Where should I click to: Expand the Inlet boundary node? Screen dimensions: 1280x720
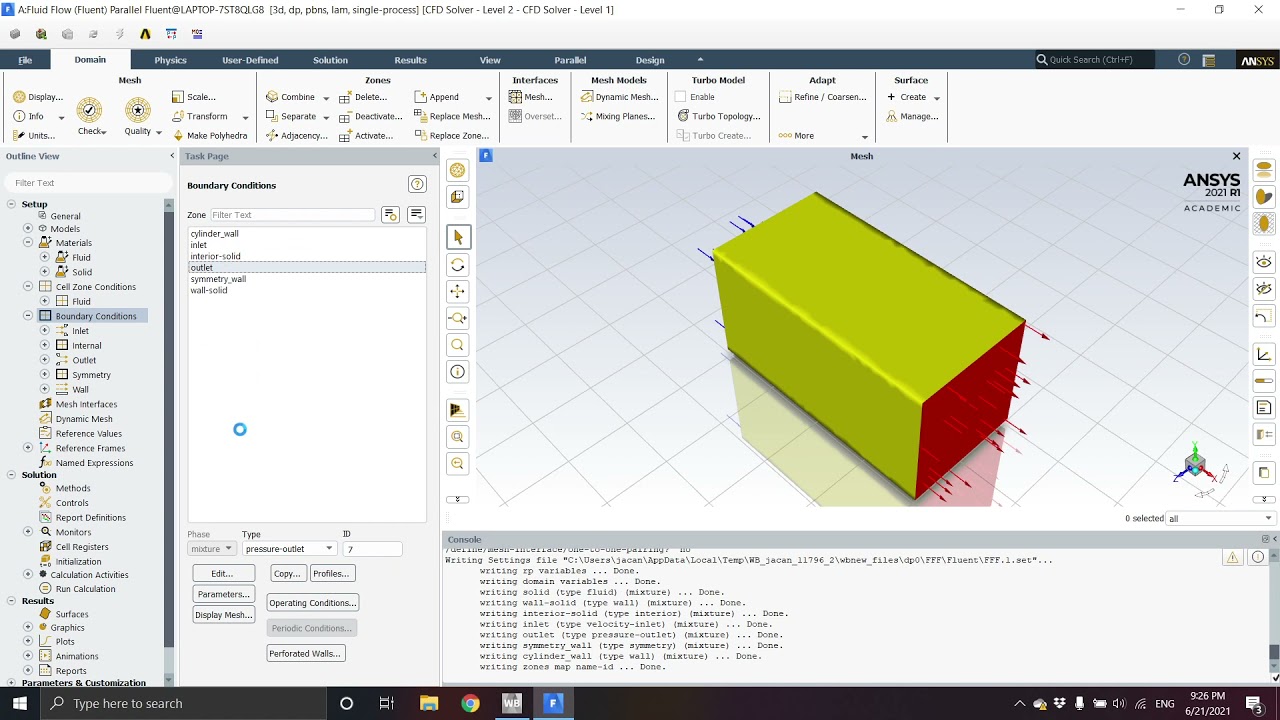(44, 330)
